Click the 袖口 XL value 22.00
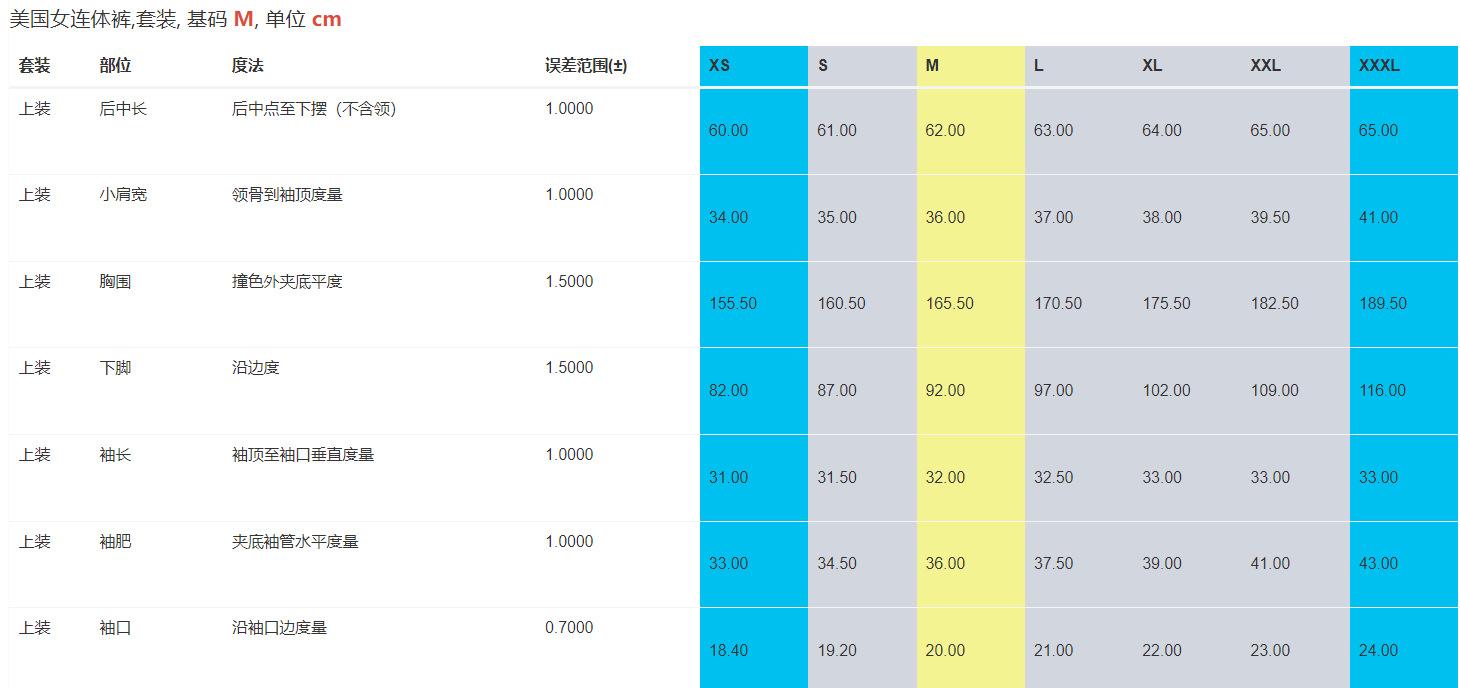 click(1161, 650)
